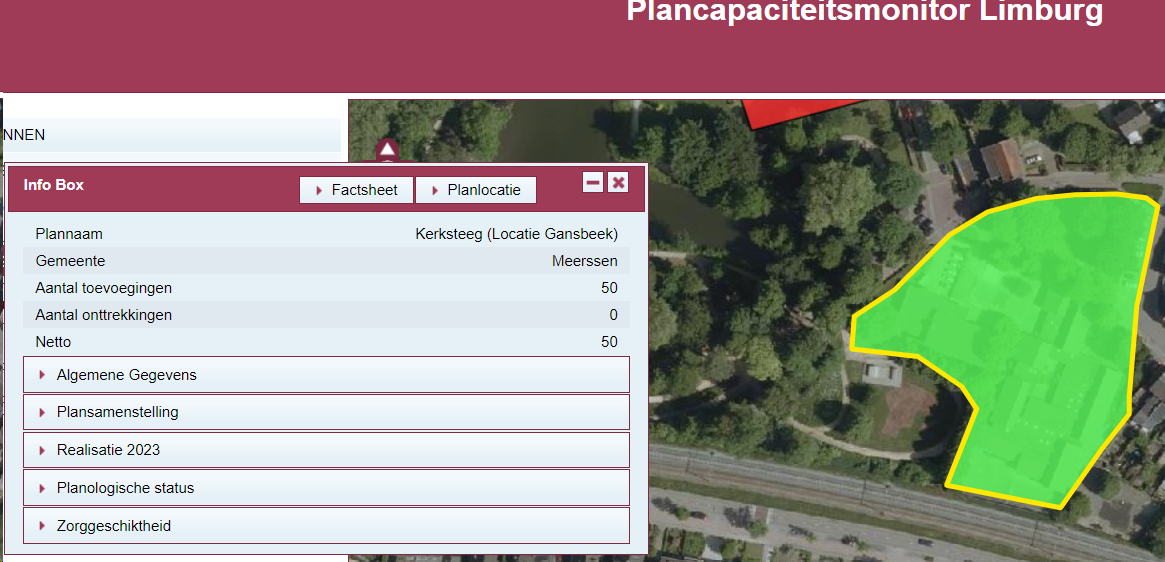This screenshot has width=1165, height=562.
Task: Click the Aantal toevoegingen label
Action: click(104, 288)
